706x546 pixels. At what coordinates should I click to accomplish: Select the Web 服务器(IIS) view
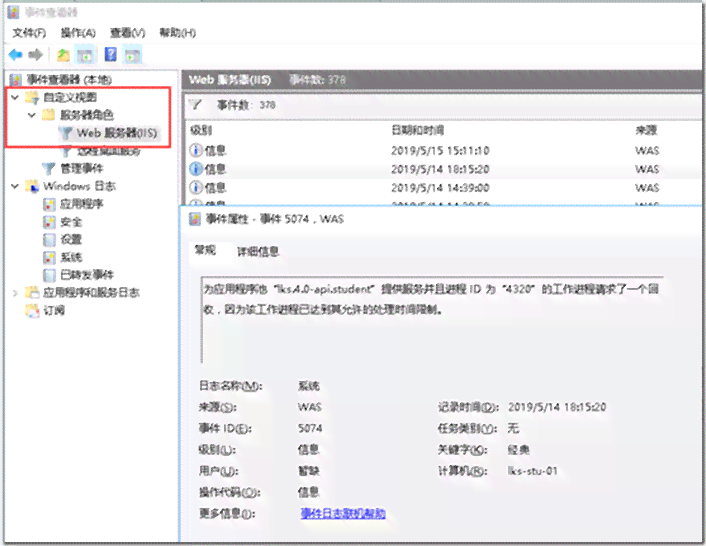(117, 133)
